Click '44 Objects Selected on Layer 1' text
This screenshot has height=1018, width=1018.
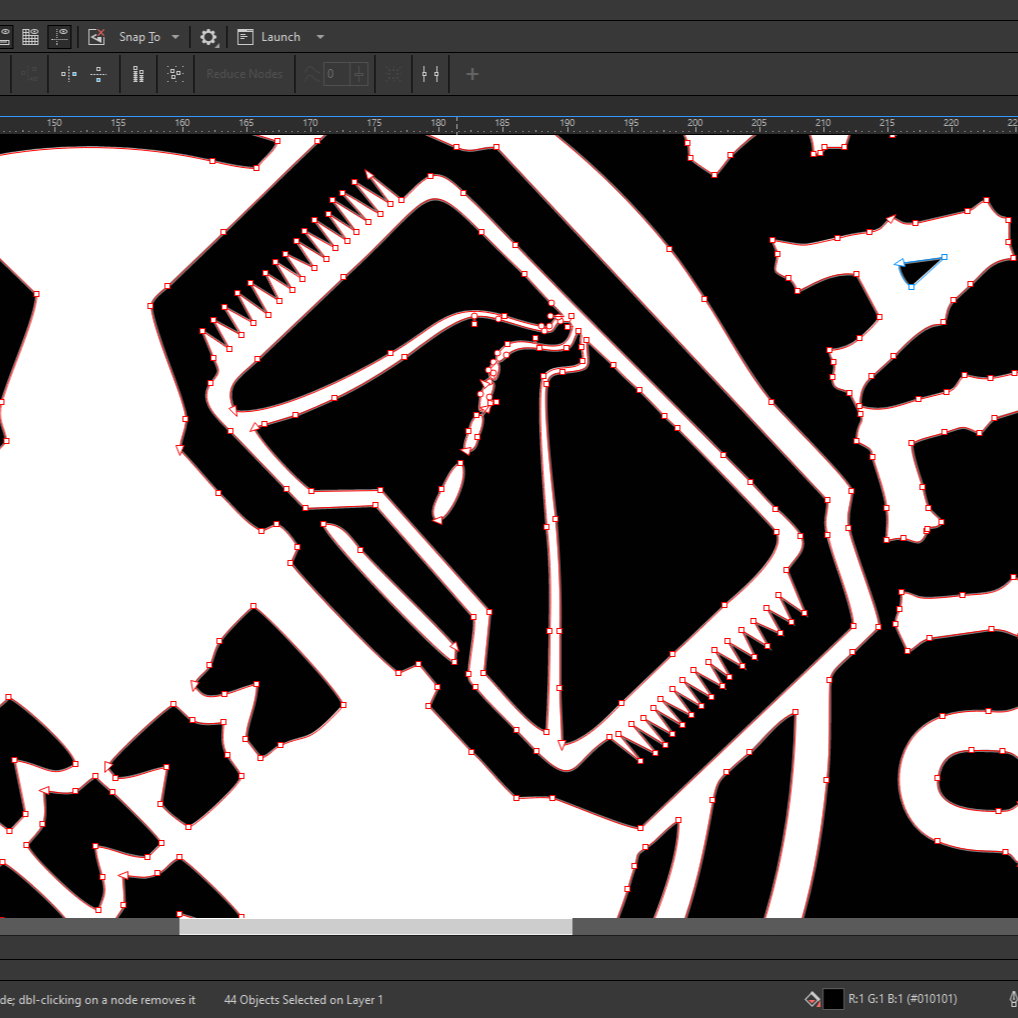click(x=303, y=1000)
